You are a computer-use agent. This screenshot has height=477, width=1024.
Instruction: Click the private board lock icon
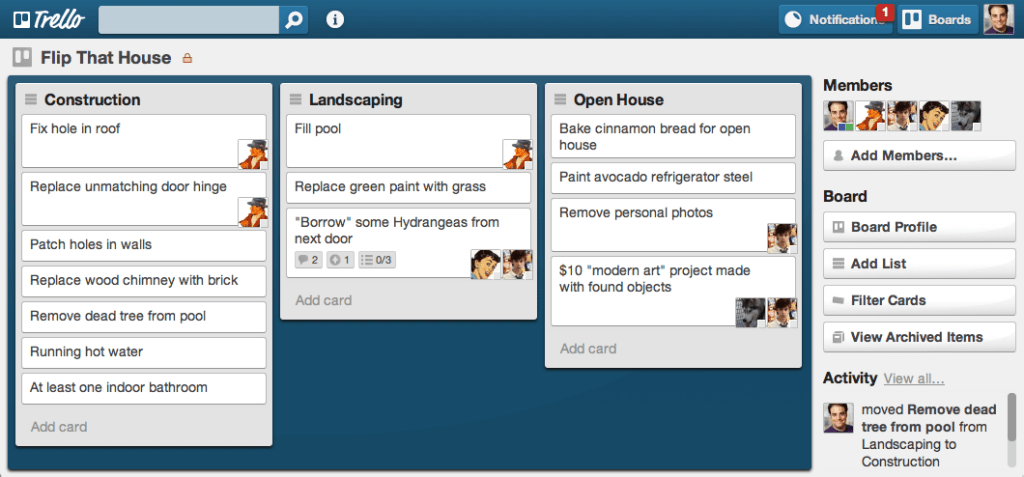pyautogui.click(x=187, y=59)
